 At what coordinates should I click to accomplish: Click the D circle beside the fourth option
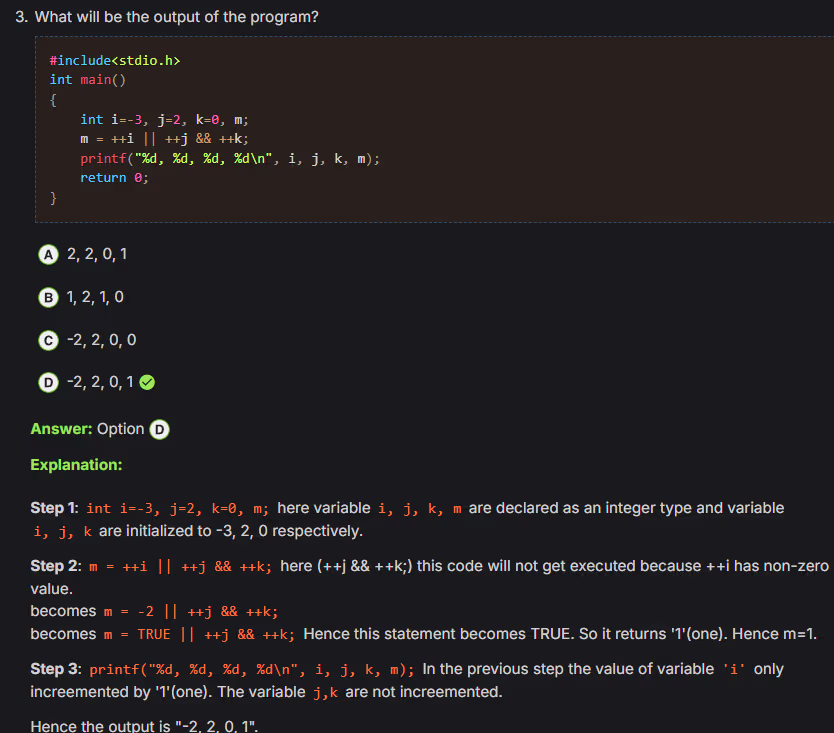point(47,382)
